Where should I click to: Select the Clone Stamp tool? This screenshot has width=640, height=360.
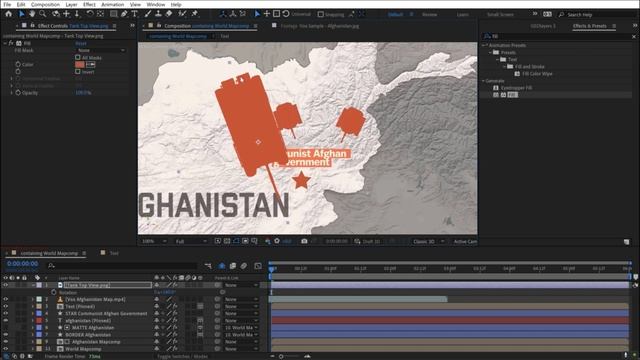tap(158, 14)
